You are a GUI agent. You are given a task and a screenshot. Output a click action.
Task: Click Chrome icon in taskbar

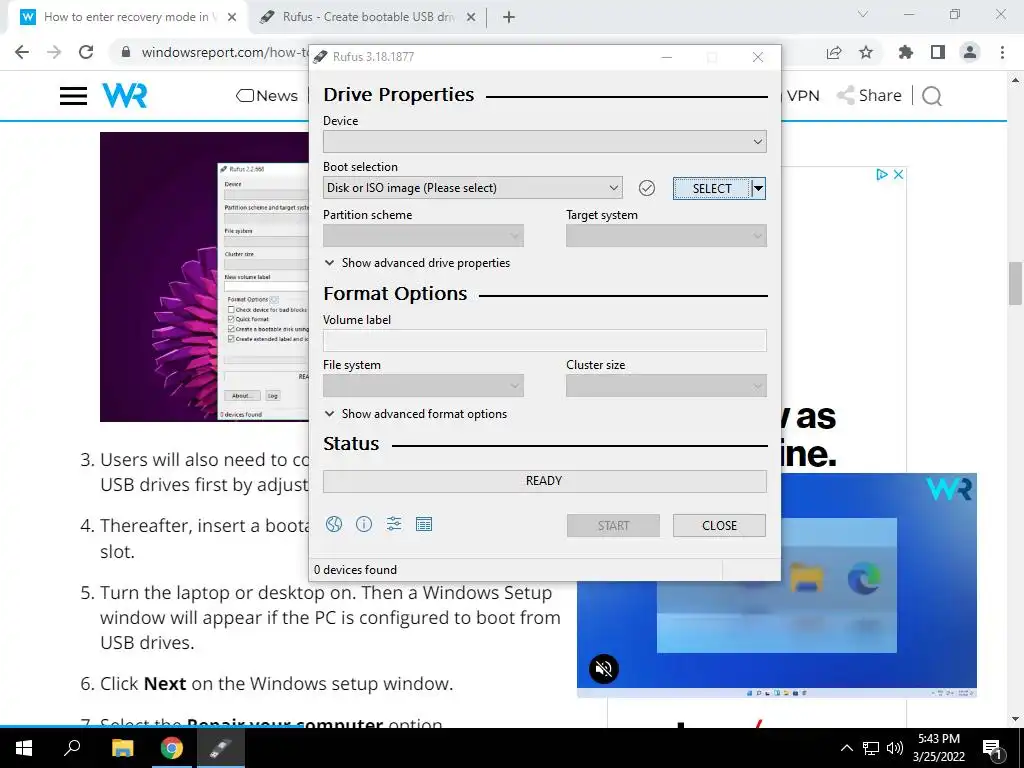pyautogui.click(x=172, y=748)
